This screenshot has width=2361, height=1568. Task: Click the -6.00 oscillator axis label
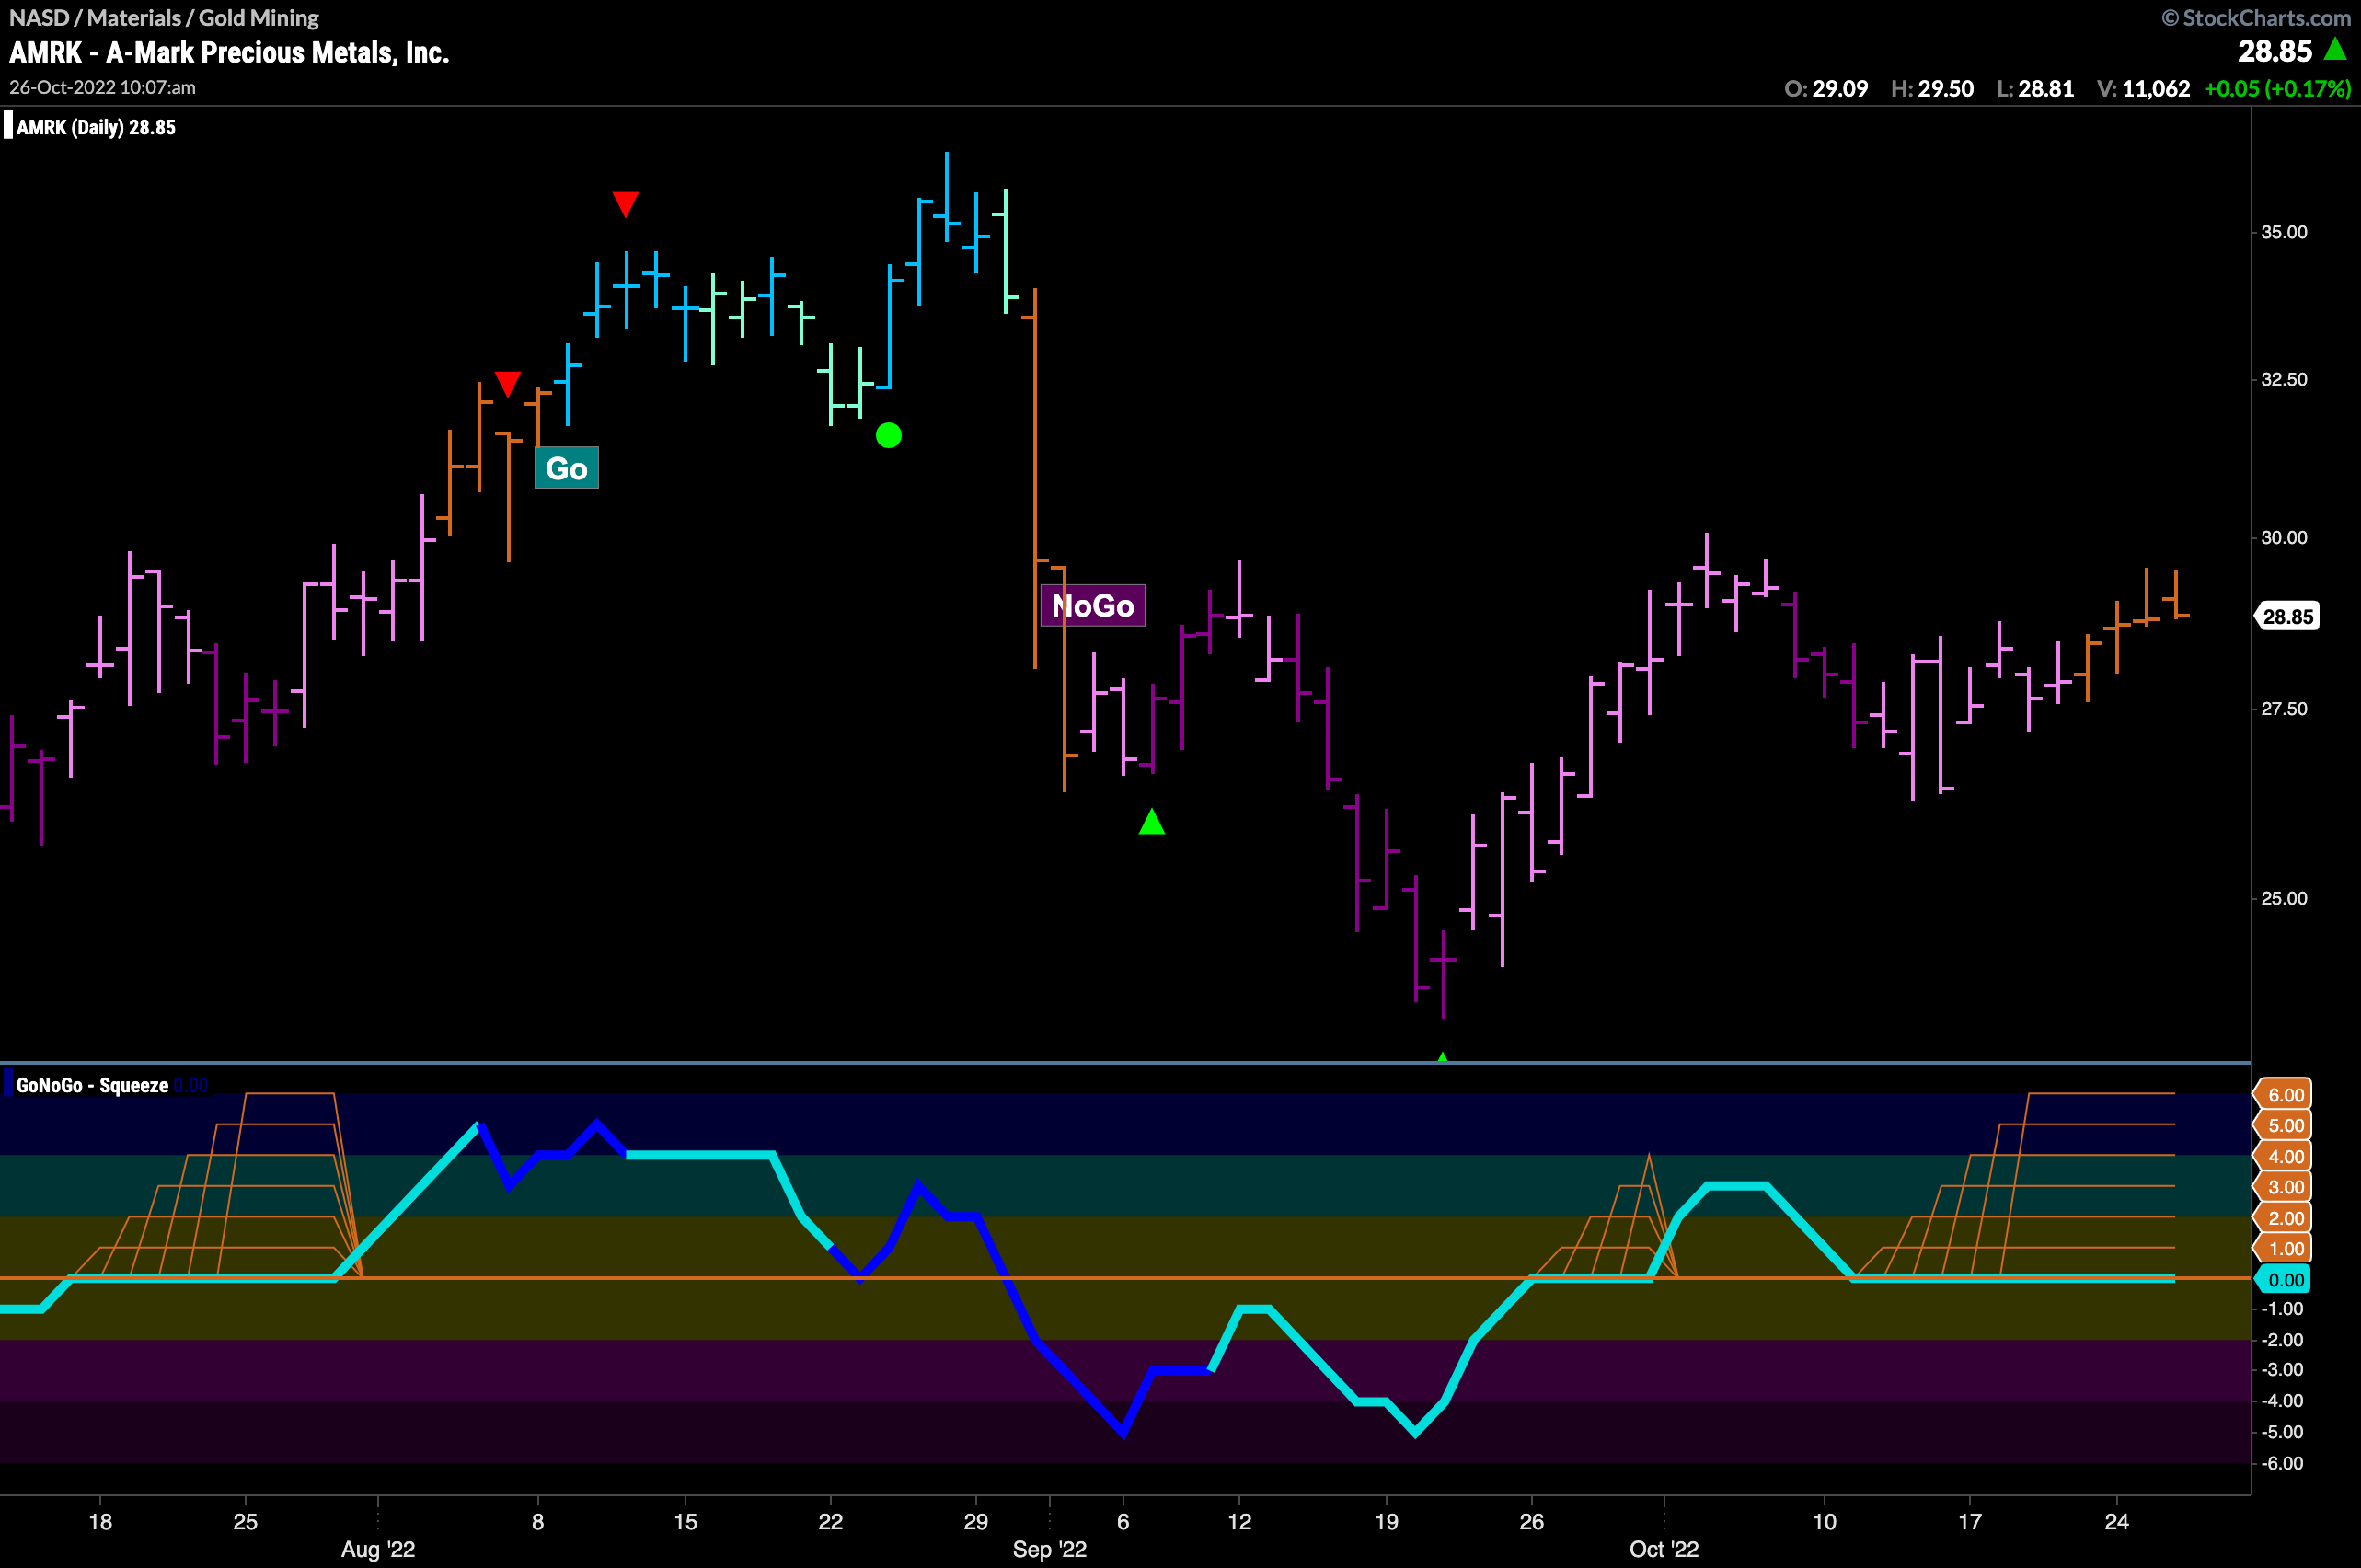click(x=2281, y=1463)
